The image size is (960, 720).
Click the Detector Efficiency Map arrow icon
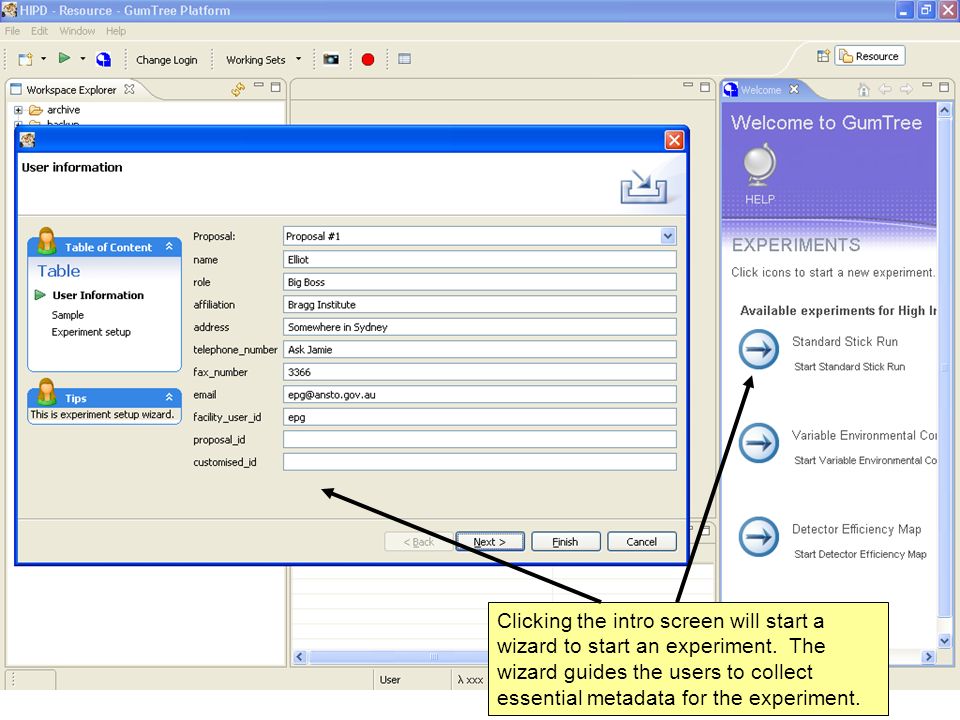[x=759, y=536]
